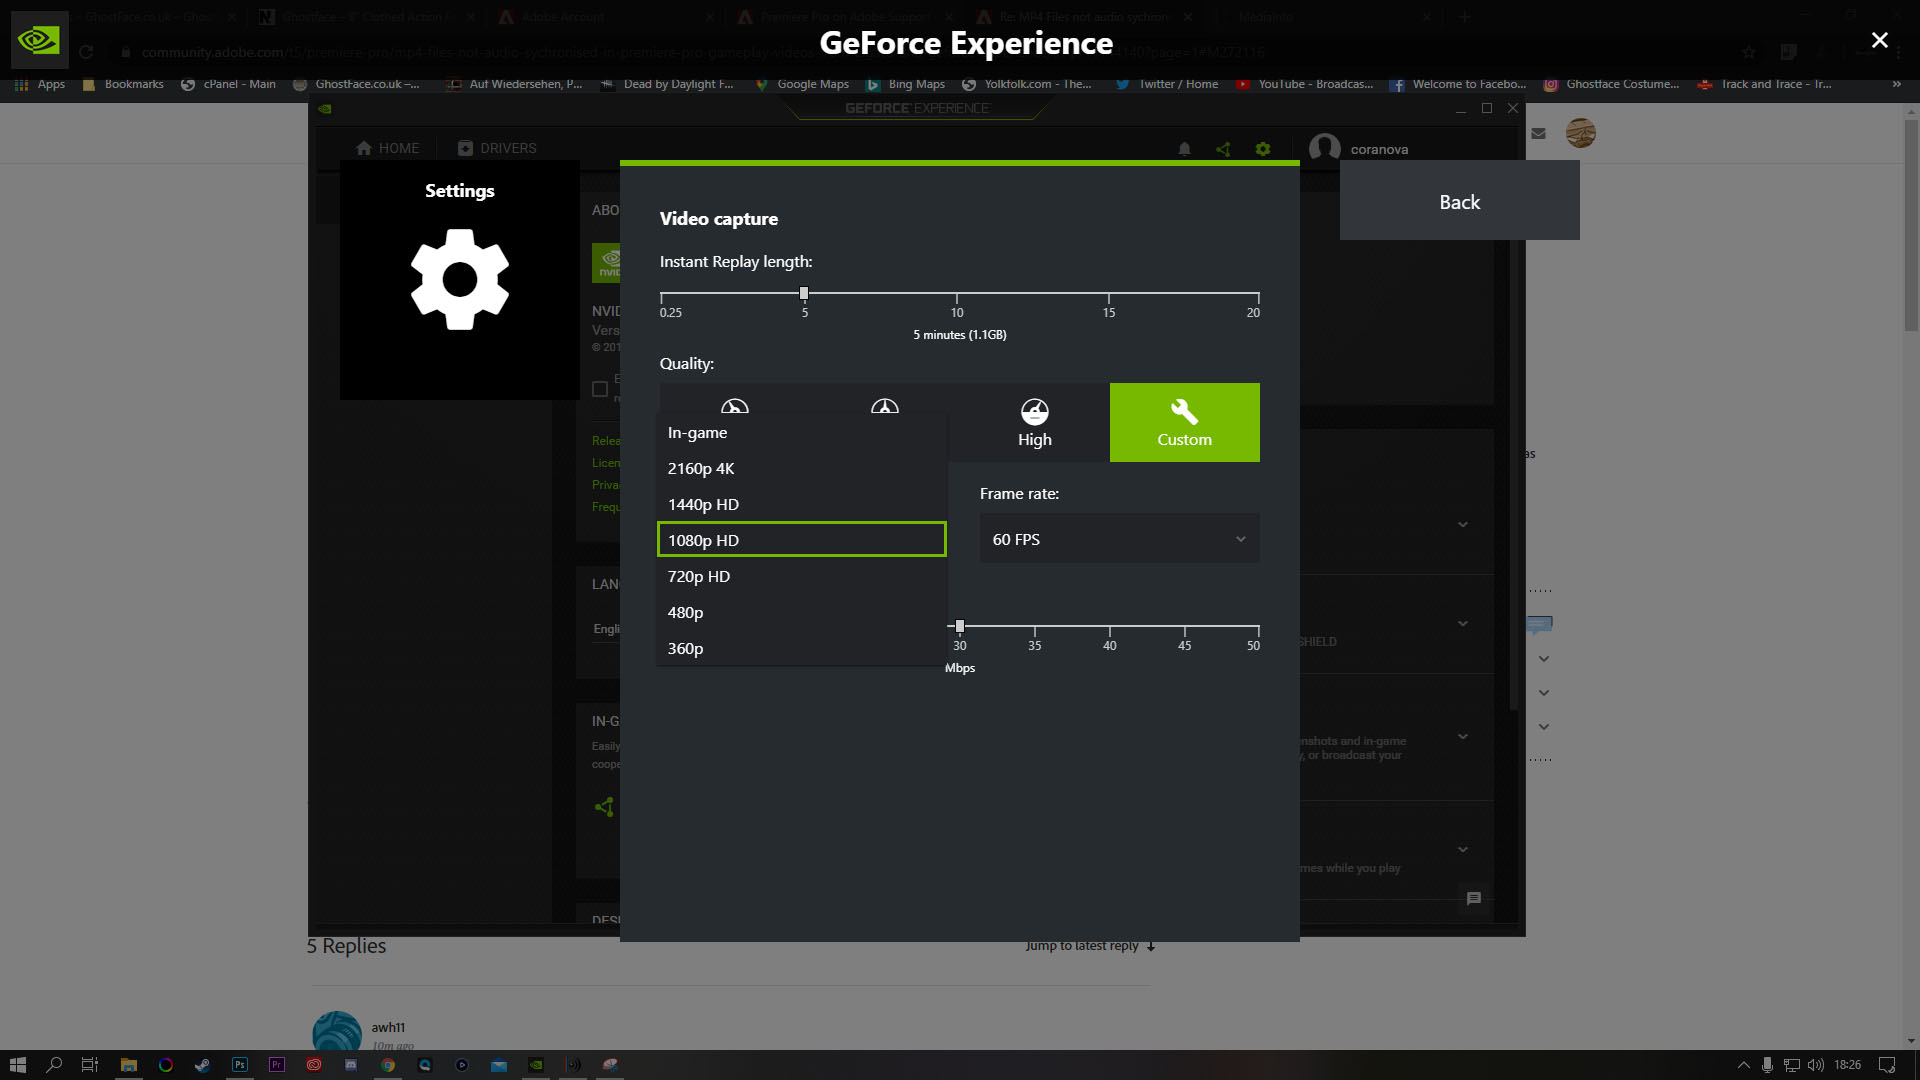1920x1080 pixels.
Task: Open the coranova profile avatar
Action: click(1324, 148)
